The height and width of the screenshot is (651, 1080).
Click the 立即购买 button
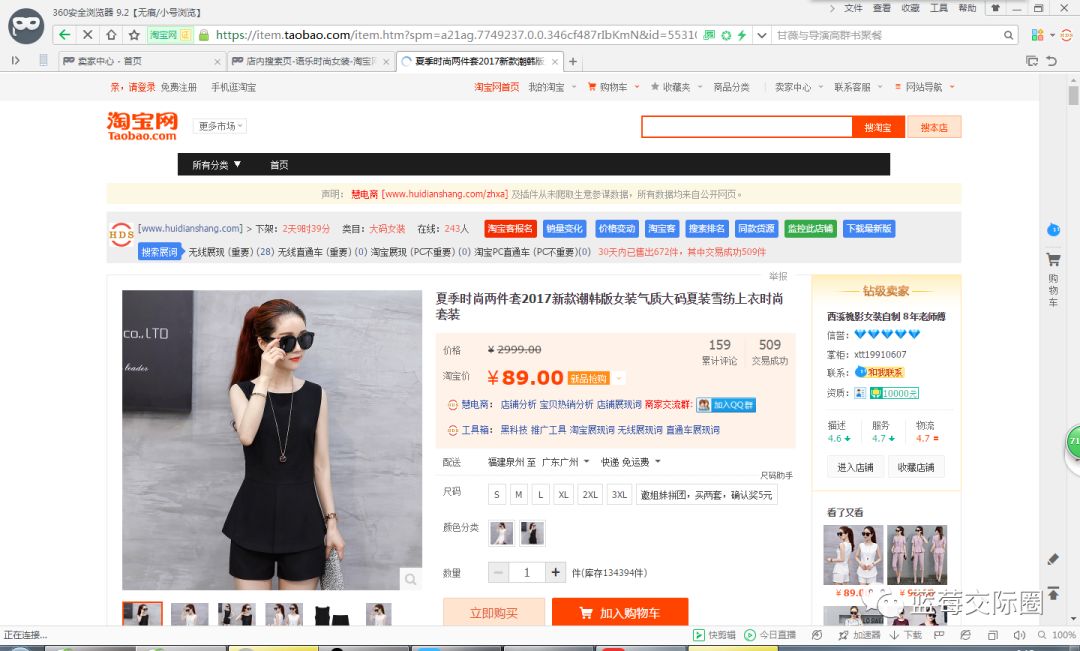pyautogui.click(x=494, y=612)
